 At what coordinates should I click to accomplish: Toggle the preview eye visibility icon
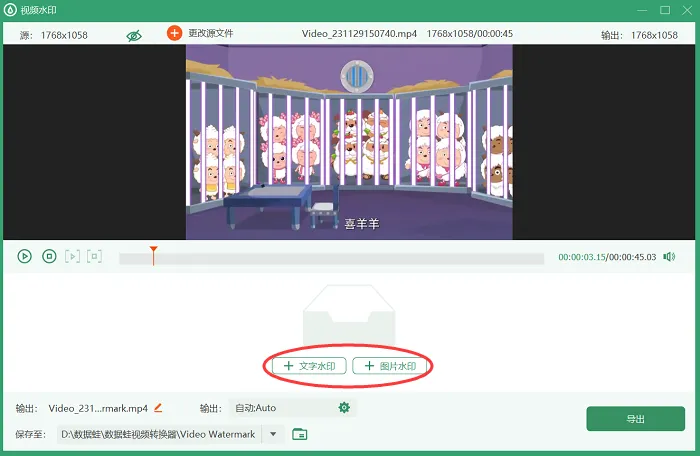(x=134, y=36)
